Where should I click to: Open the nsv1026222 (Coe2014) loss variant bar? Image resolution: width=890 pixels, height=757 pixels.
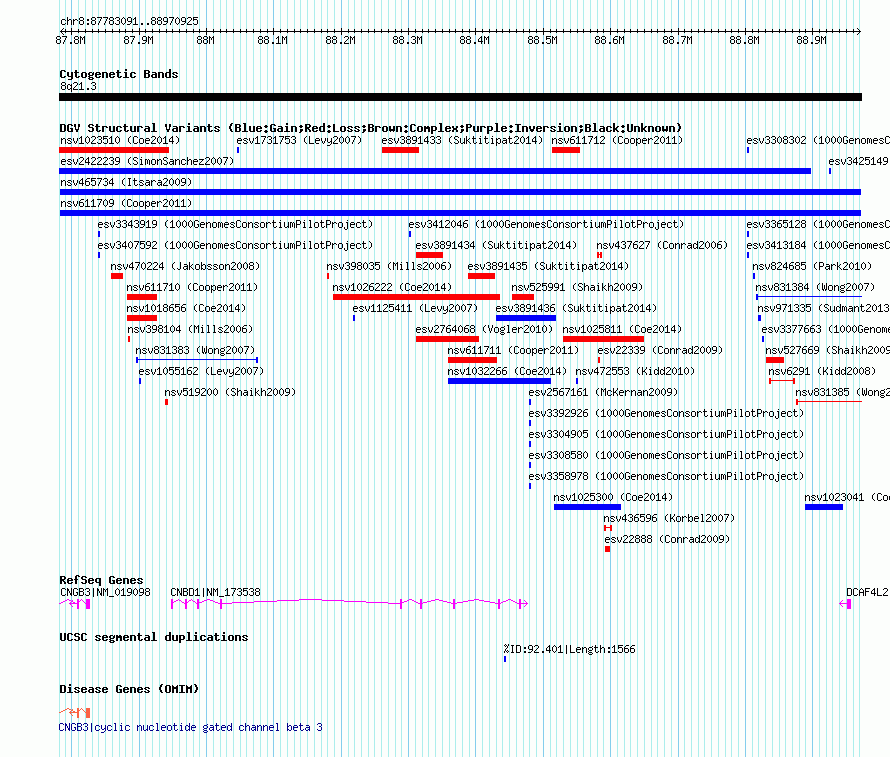416,297
